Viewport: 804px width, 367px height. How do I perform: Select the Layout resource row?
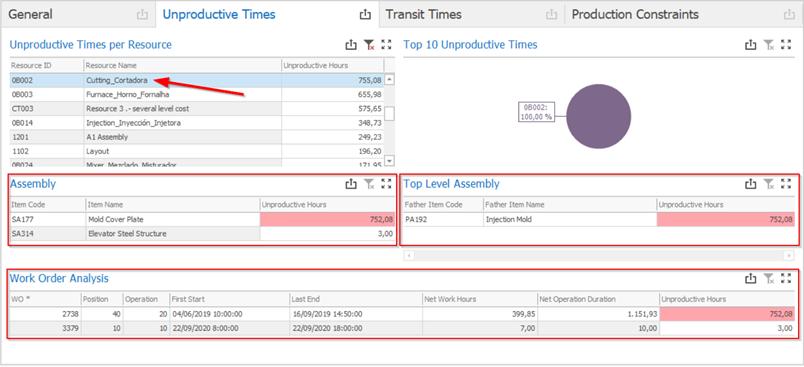pyautogui.click(x=197, y=152)
